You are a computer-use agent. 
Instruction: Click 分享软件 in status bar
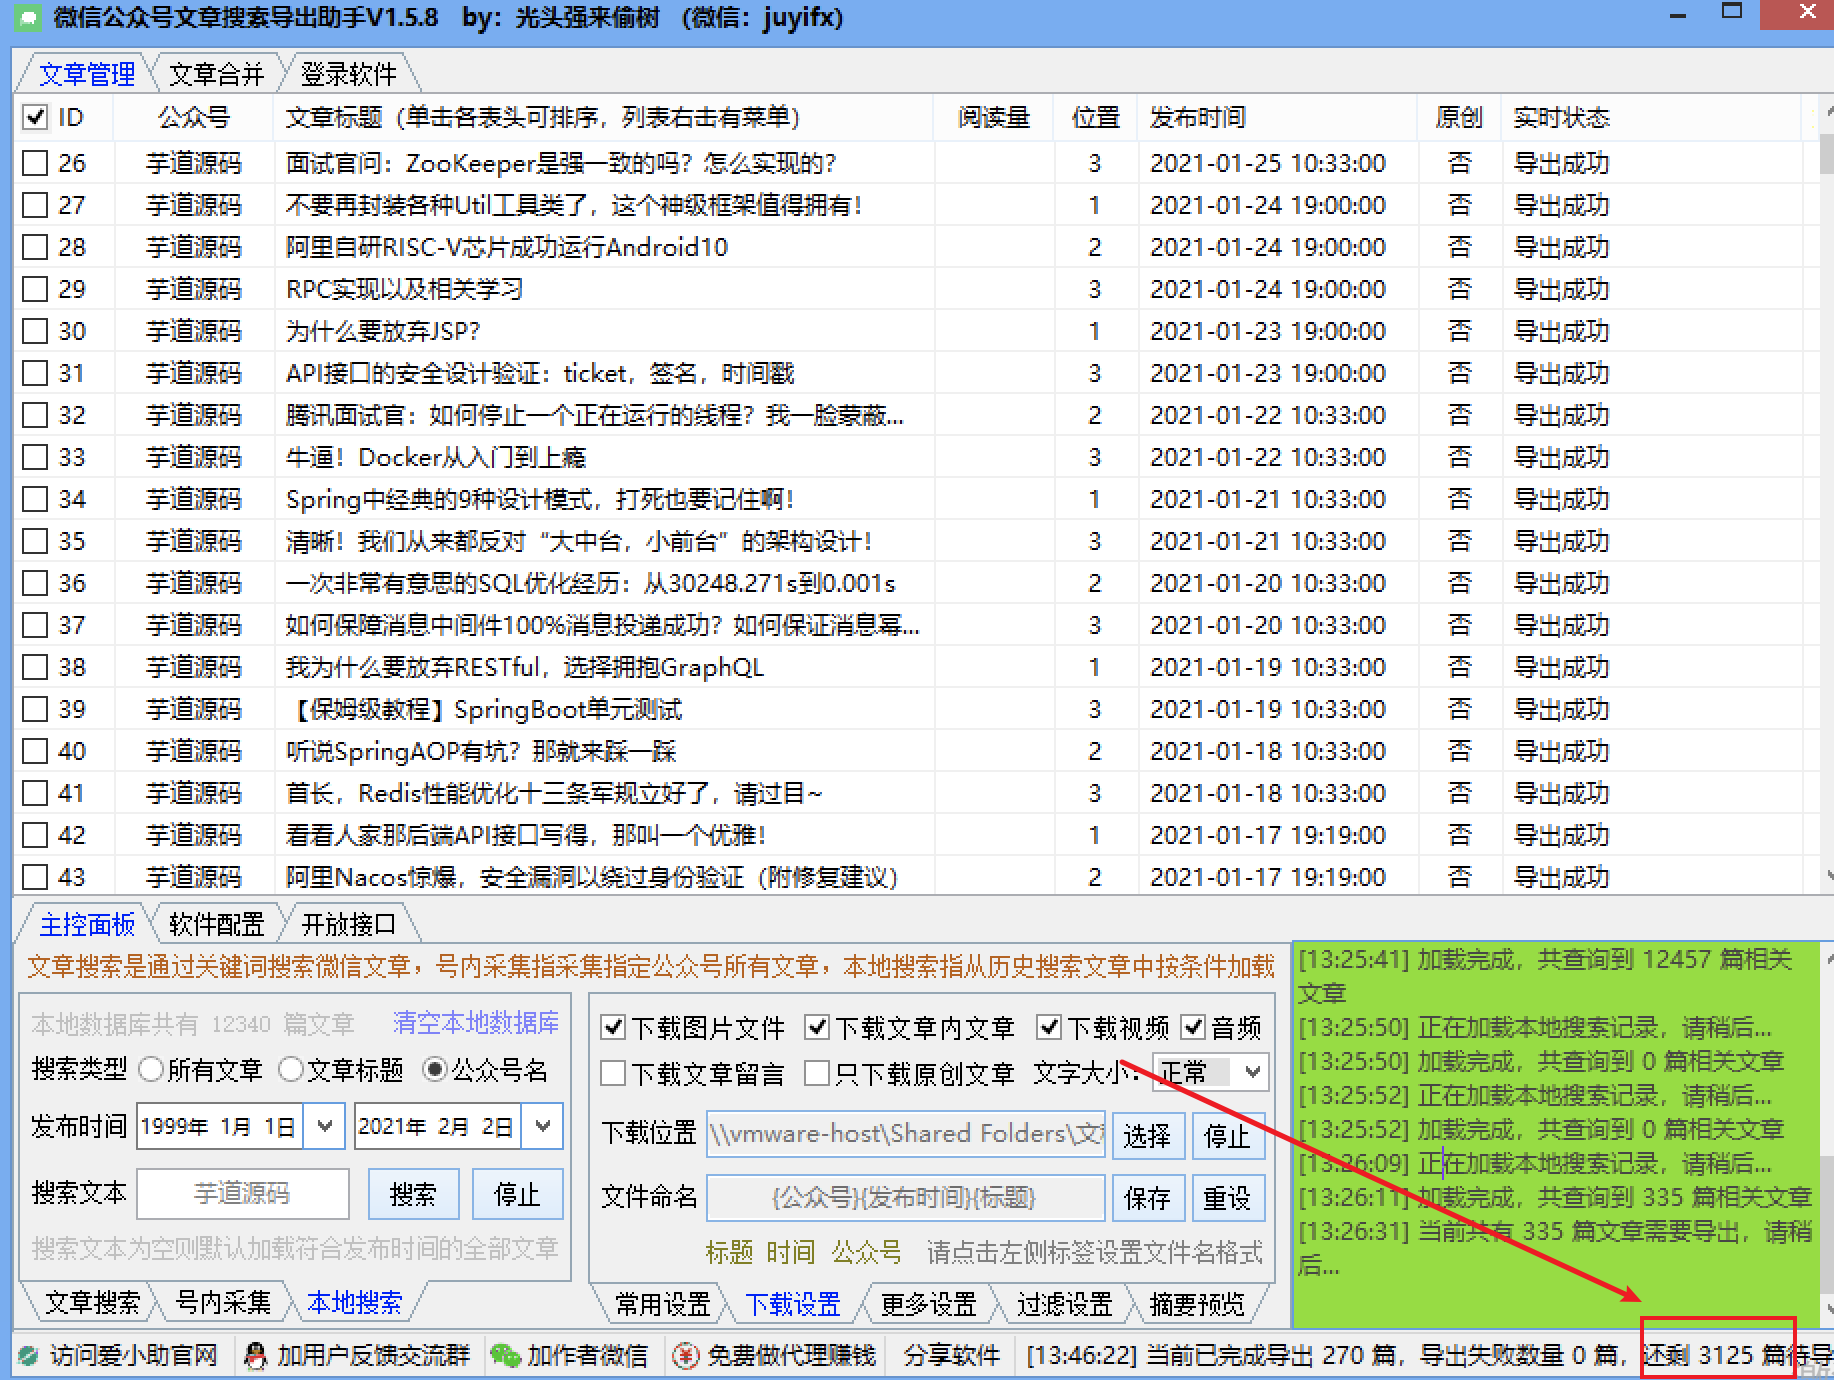click(x=952, y=1356)
